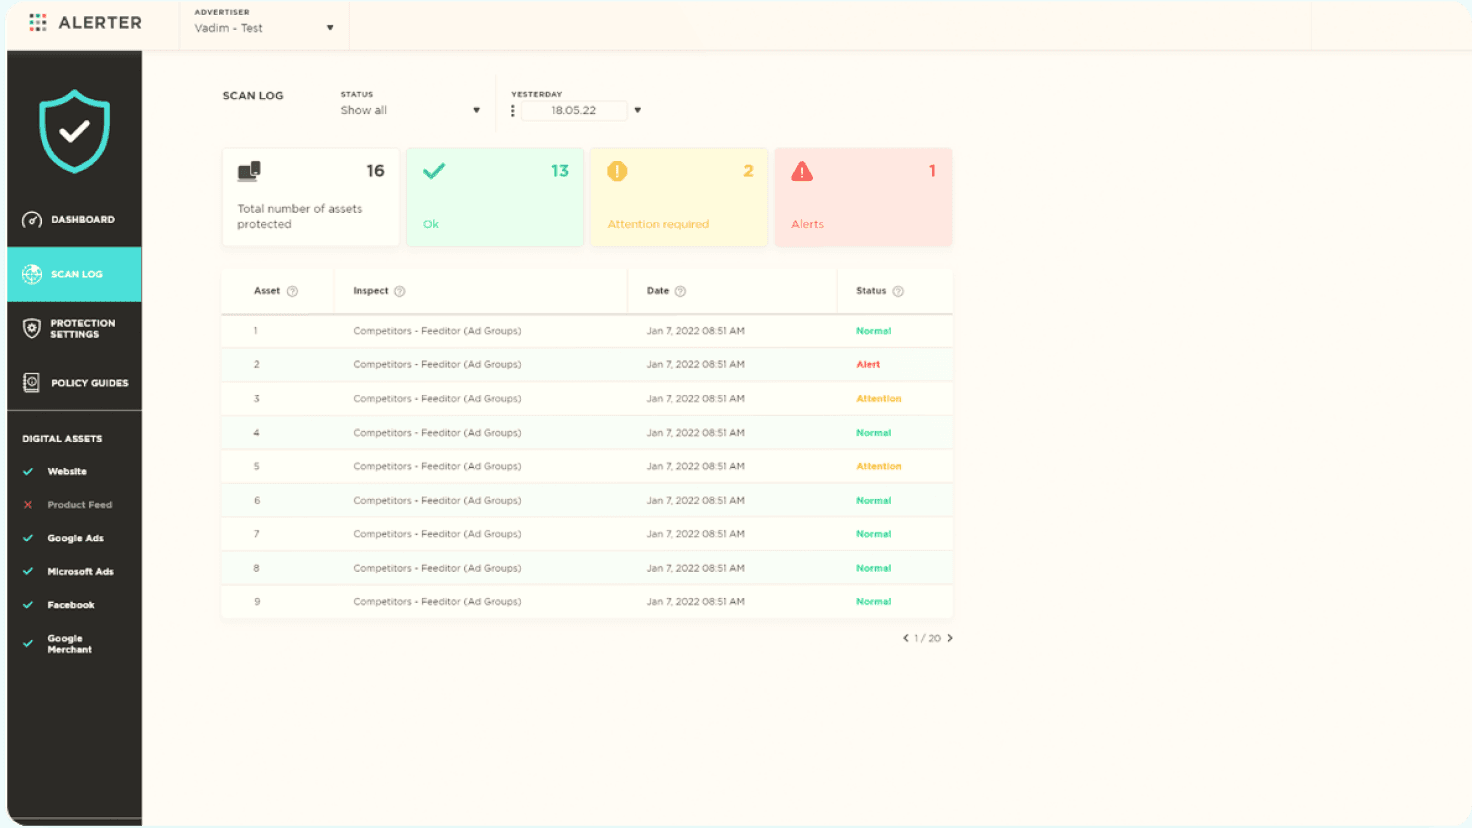Select Website digital asset
The width and height of the screenshot is (1472, 828).
pyautogui.click(x=67, y=471)
